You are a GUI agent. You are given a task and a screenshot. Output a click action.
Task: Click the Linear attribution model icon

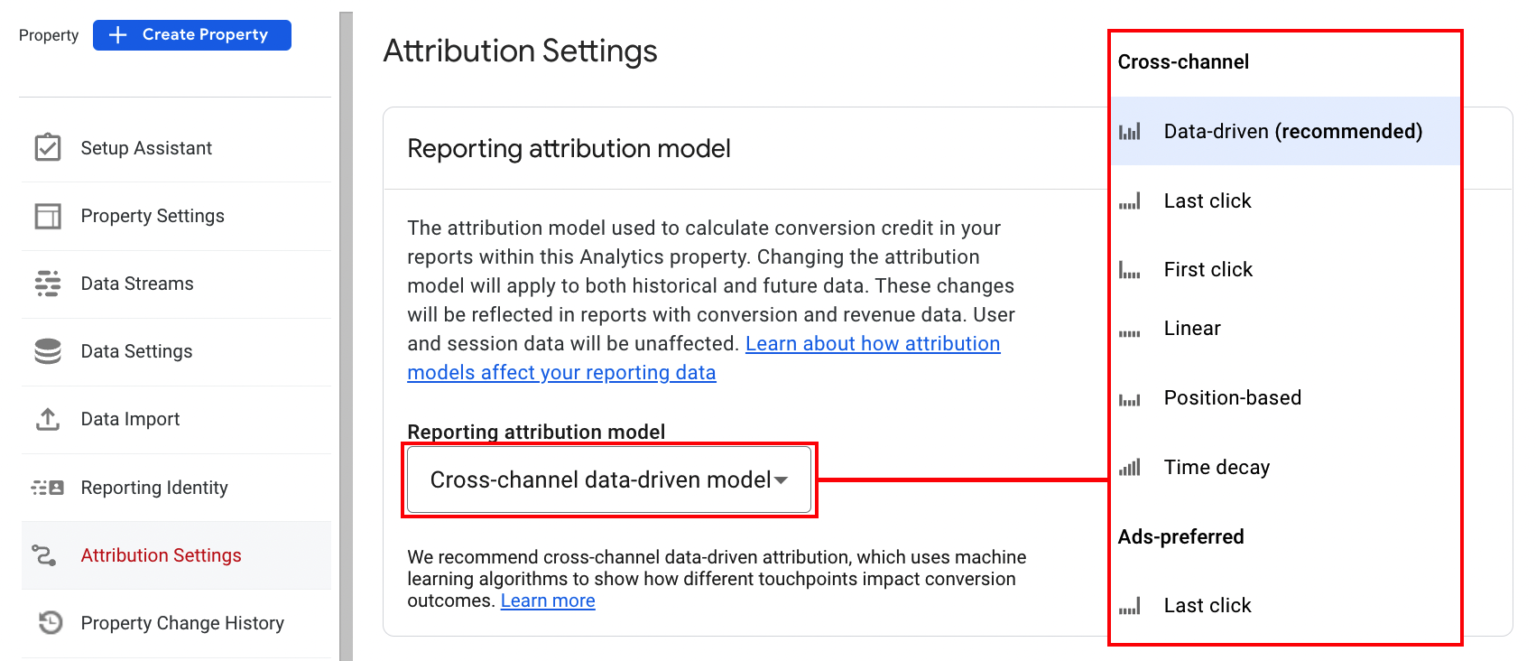click(x=1130, y=328)
